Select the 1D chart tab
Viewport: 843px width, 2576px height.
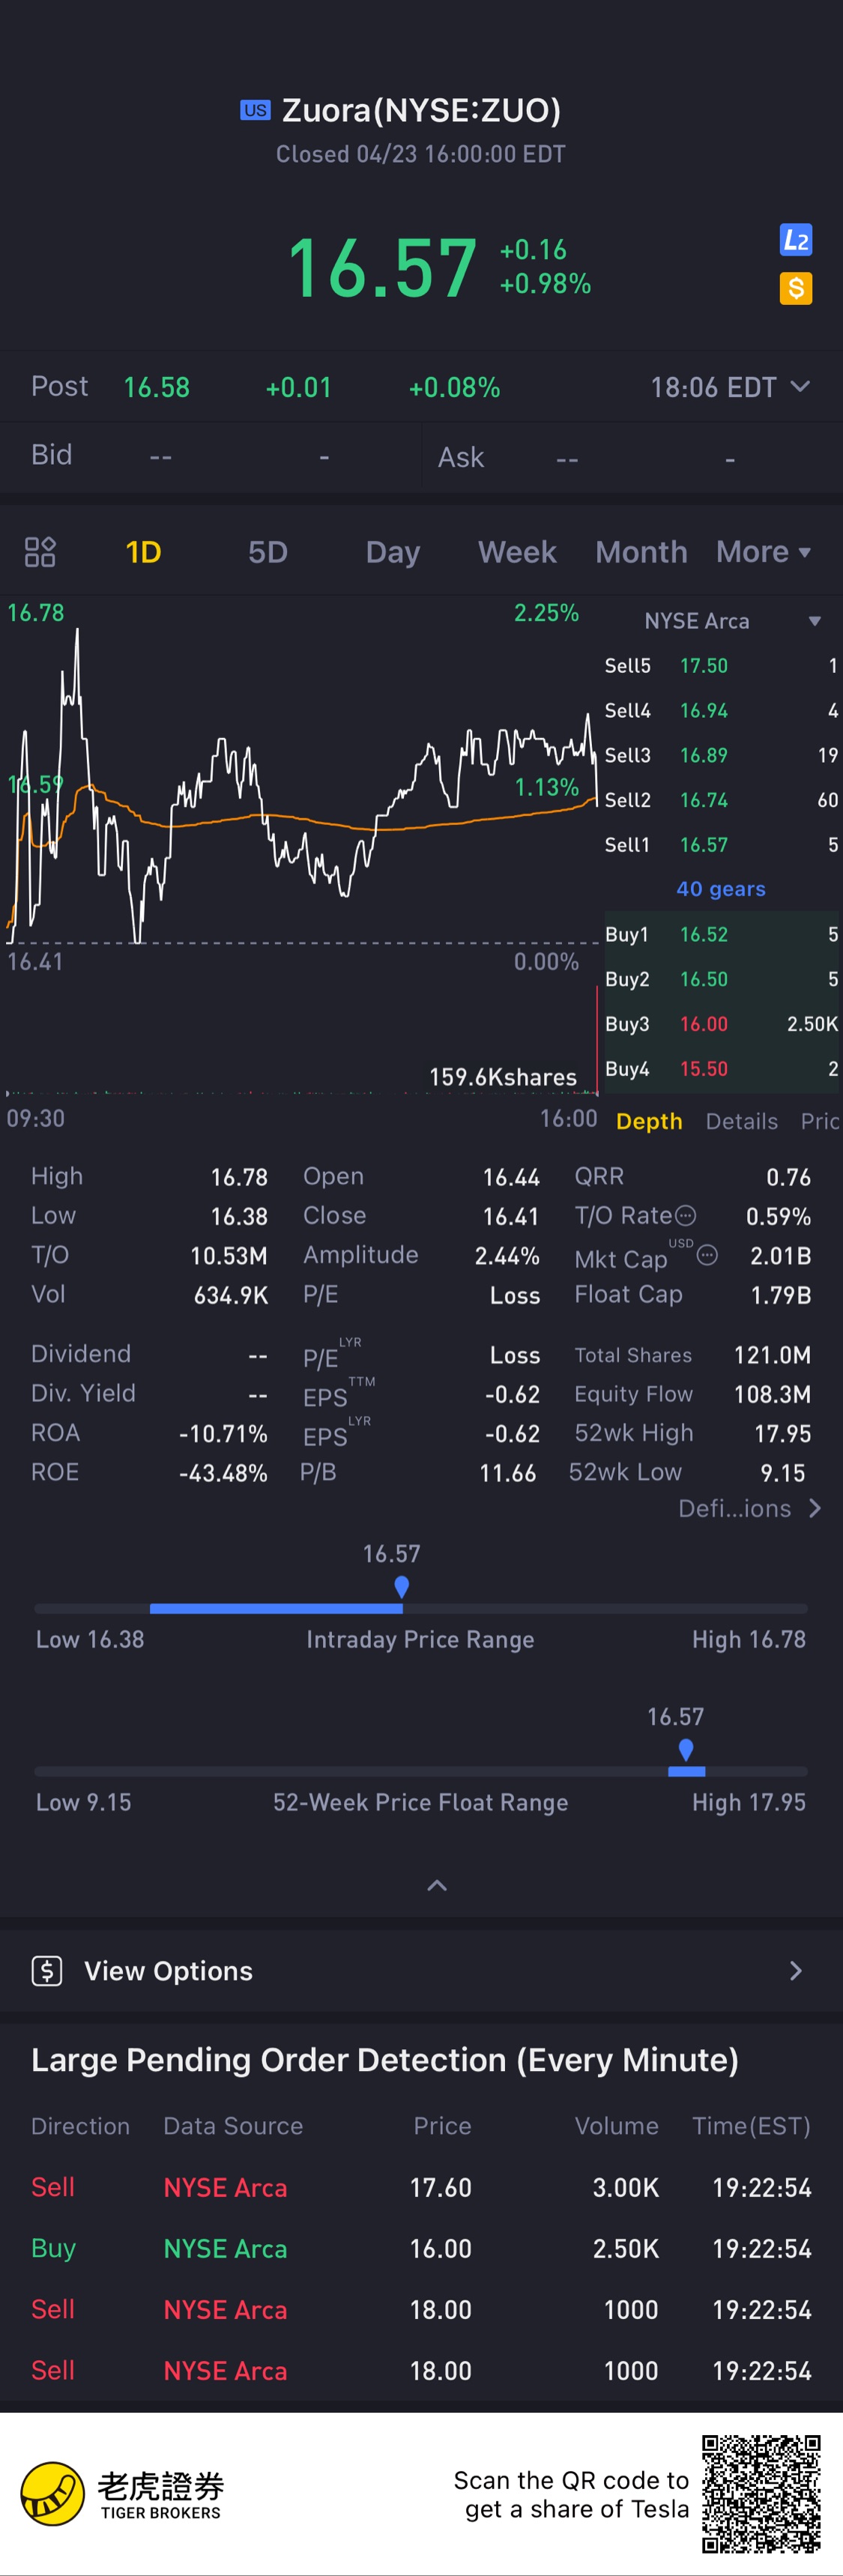coord(143,552)
